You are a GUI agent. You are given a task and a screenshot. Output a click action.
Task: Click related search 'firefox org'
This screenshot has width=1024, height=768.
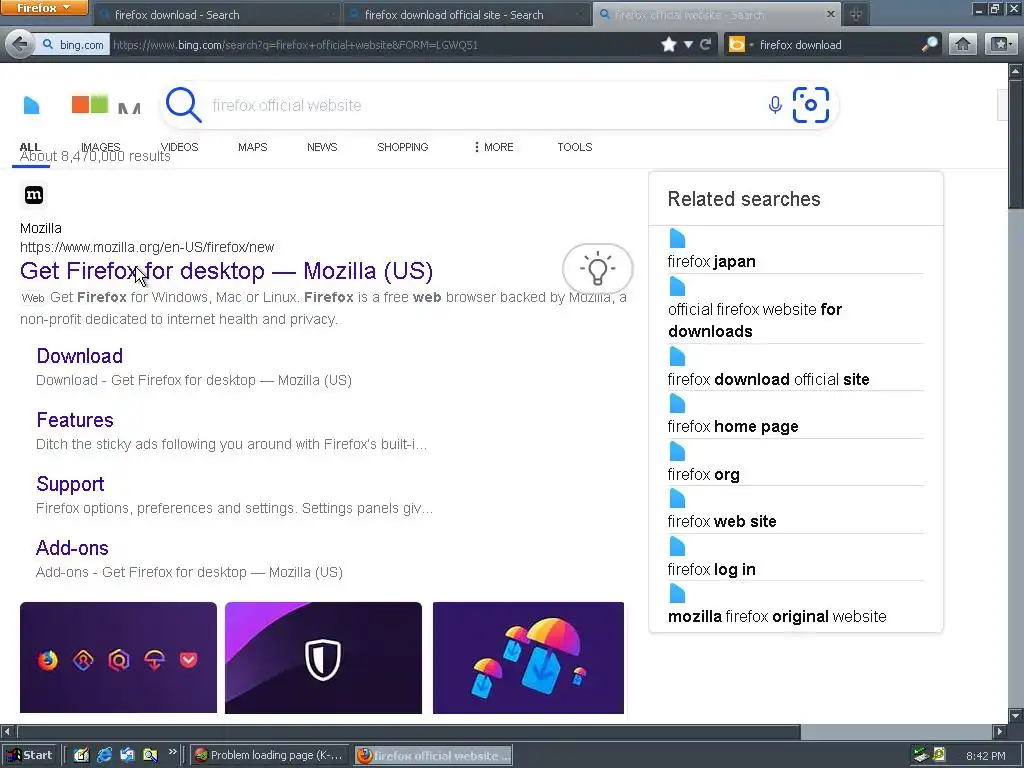point(703,474)
